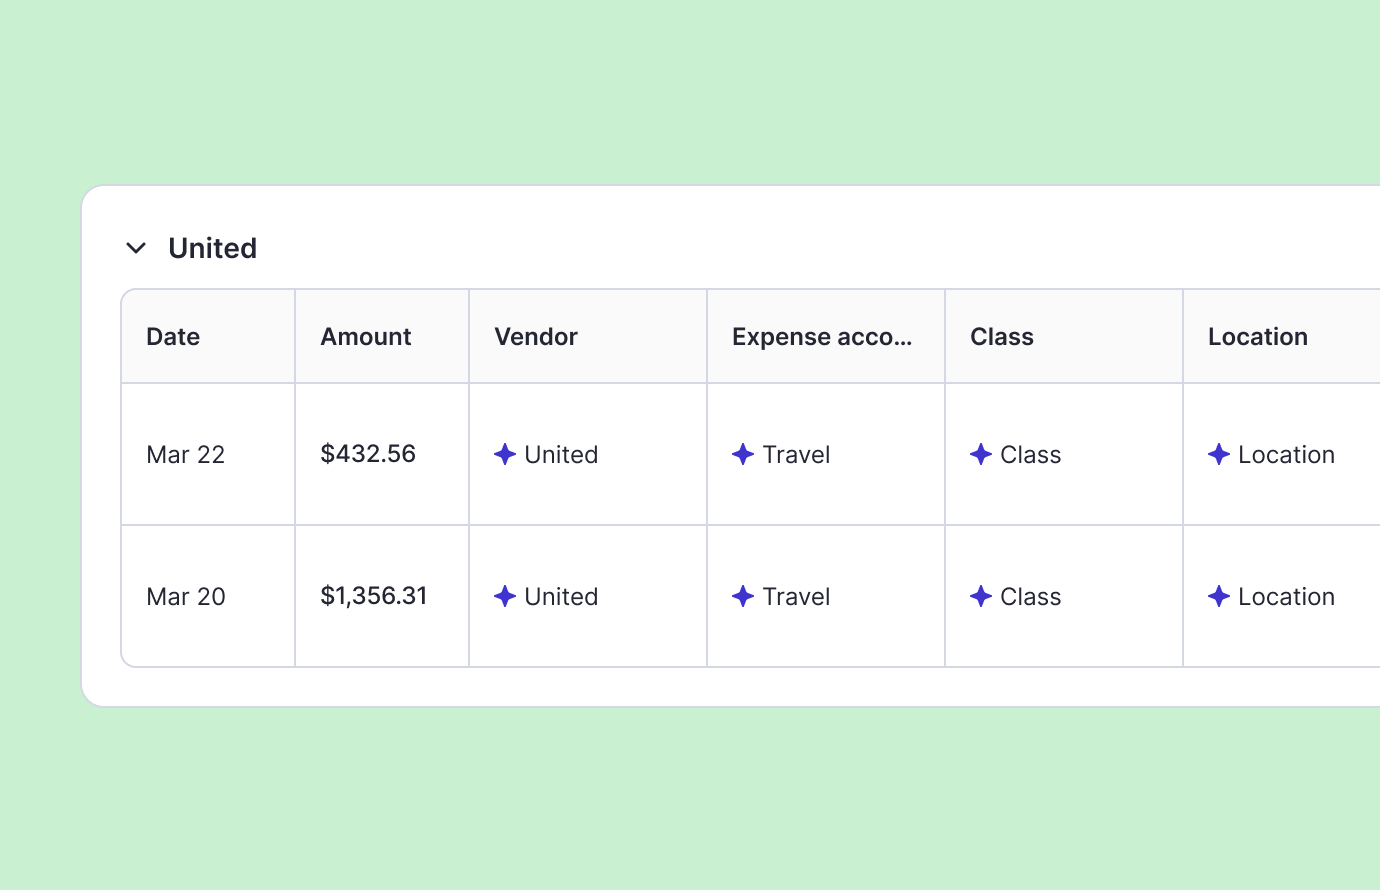The height and width of the screenshot is (890, 1380).
Task: Collapse the United group chevron
Action: click(136, 248)
